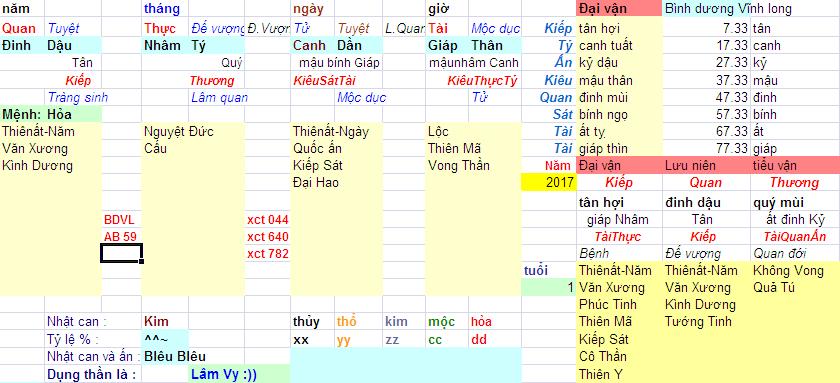Click the xct 044 cell
Screen dimensions: 840x383
pos(267,220)
